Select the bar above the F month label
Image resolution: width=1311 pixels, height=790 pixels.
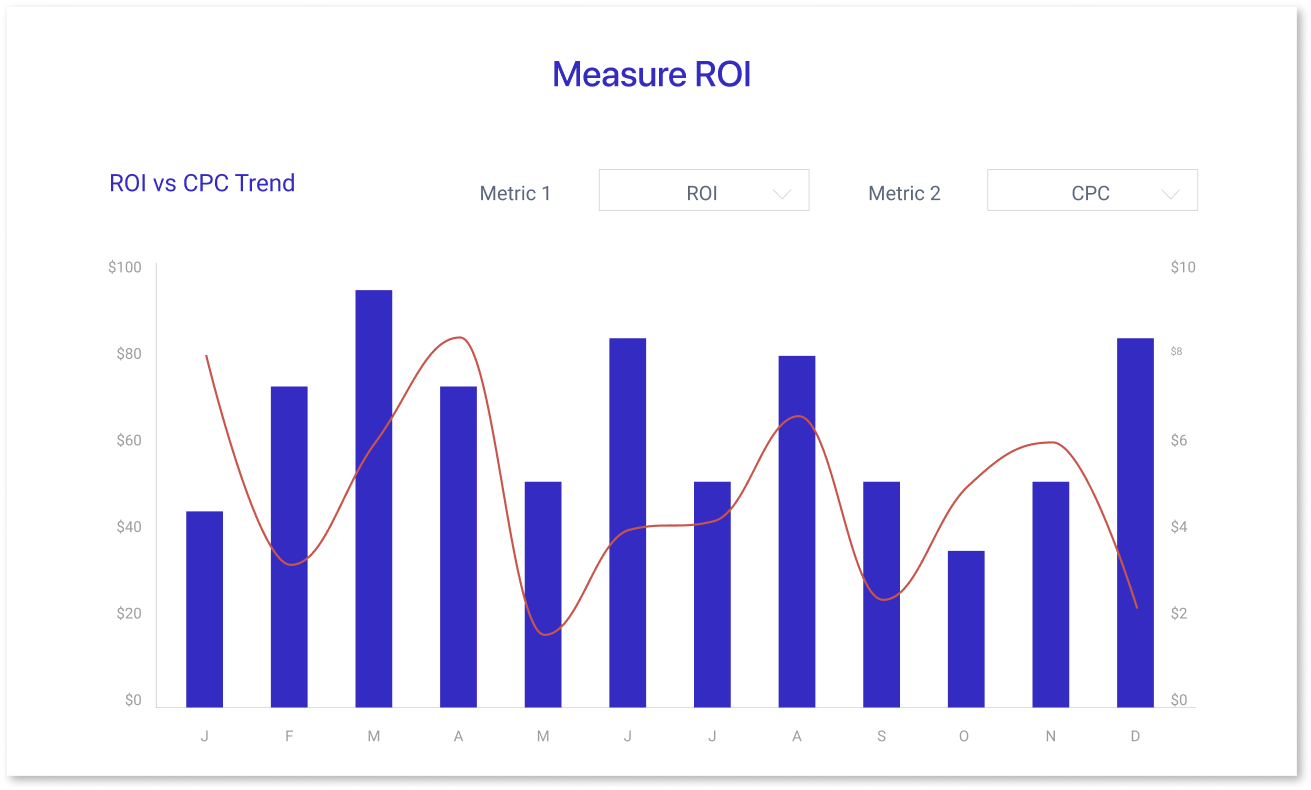[x=289, y=547]
